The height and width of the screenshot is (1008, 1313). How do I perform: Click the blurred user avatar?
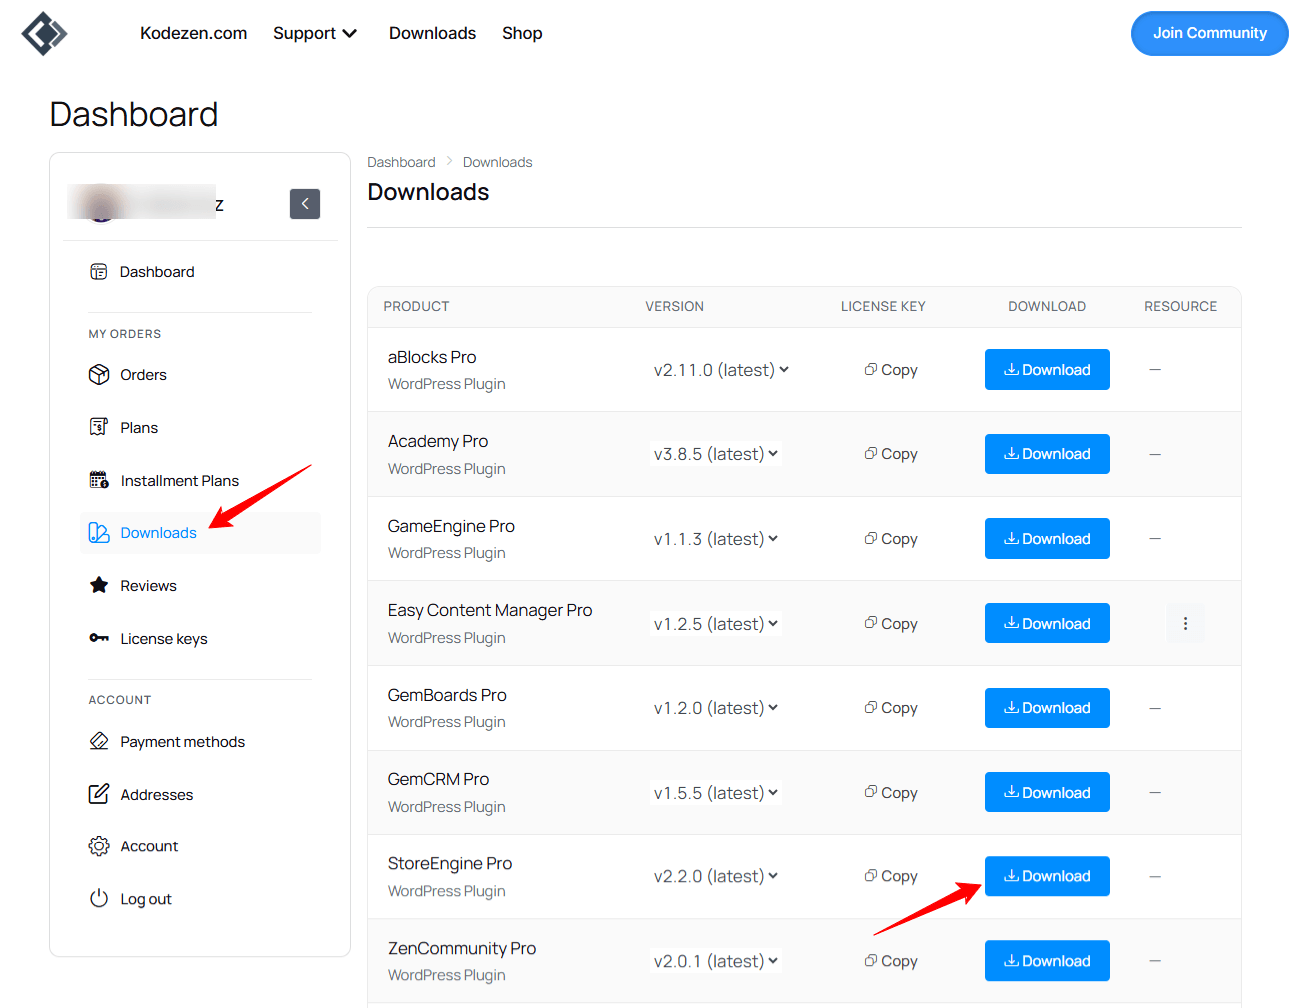click(x=100, y=204)
